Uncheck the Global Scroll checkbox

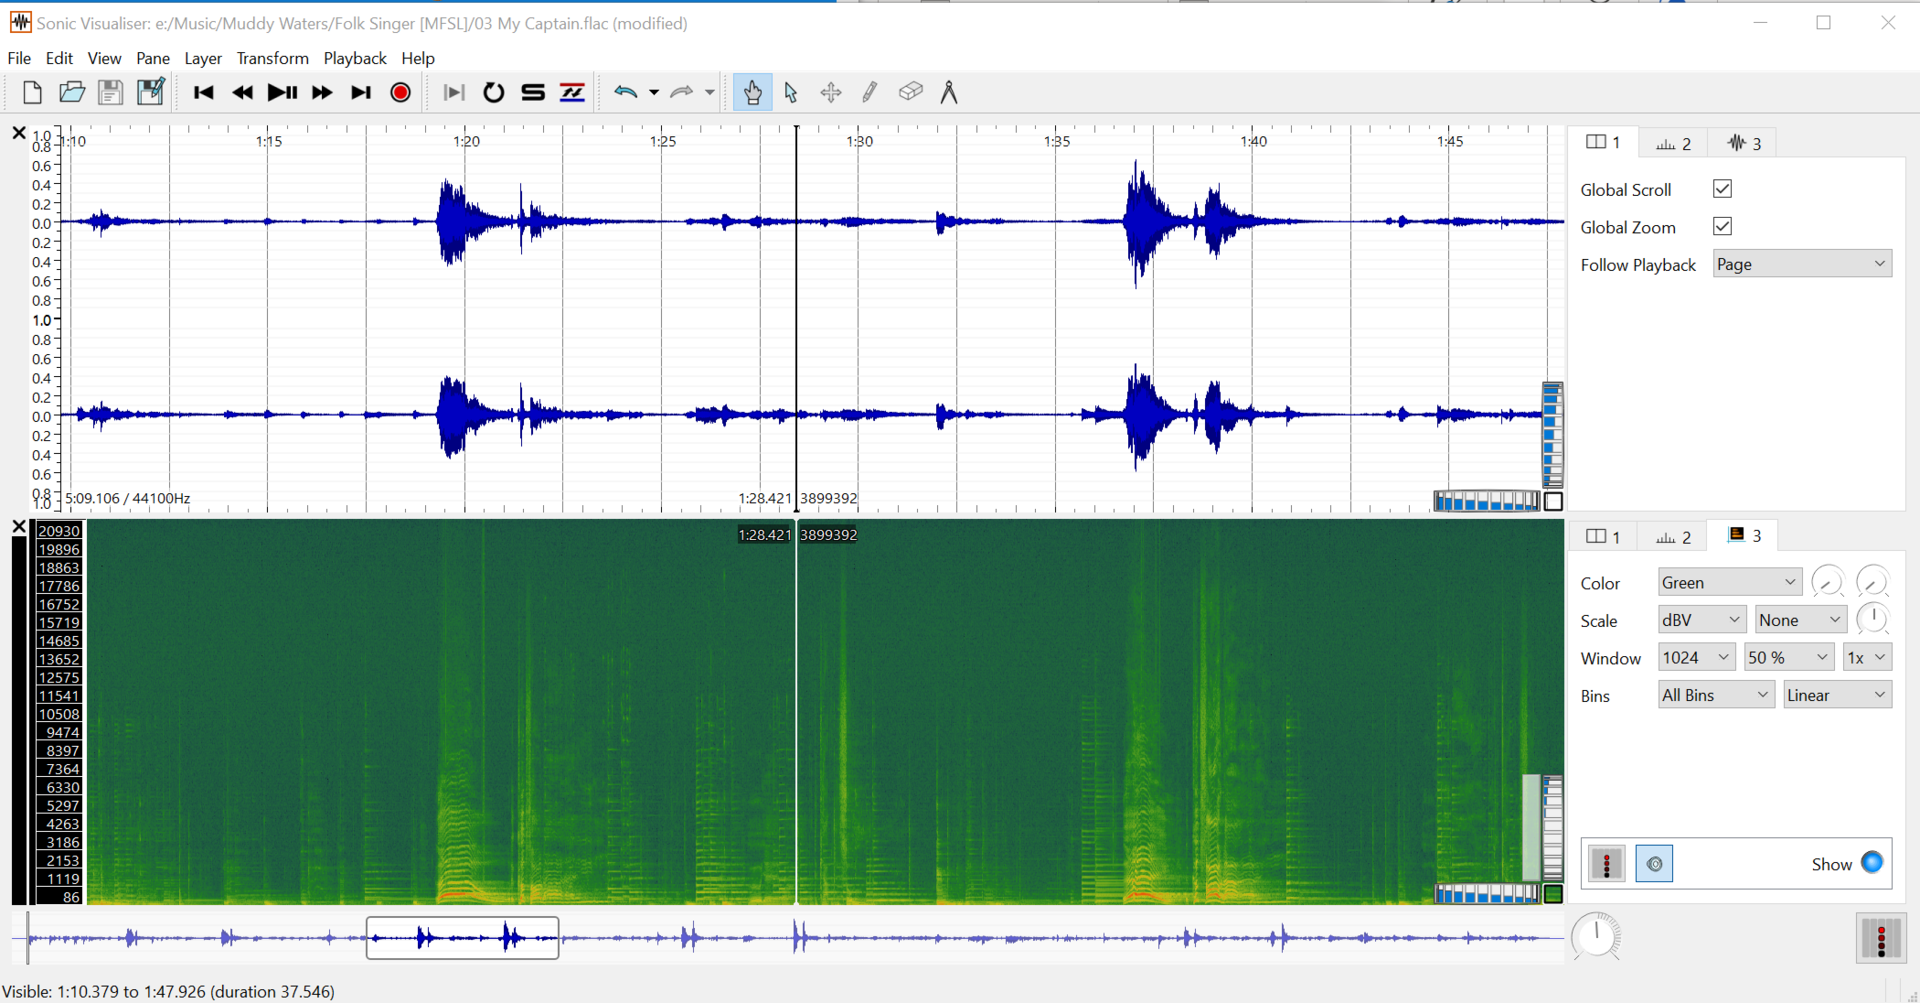click(1722, 189)
